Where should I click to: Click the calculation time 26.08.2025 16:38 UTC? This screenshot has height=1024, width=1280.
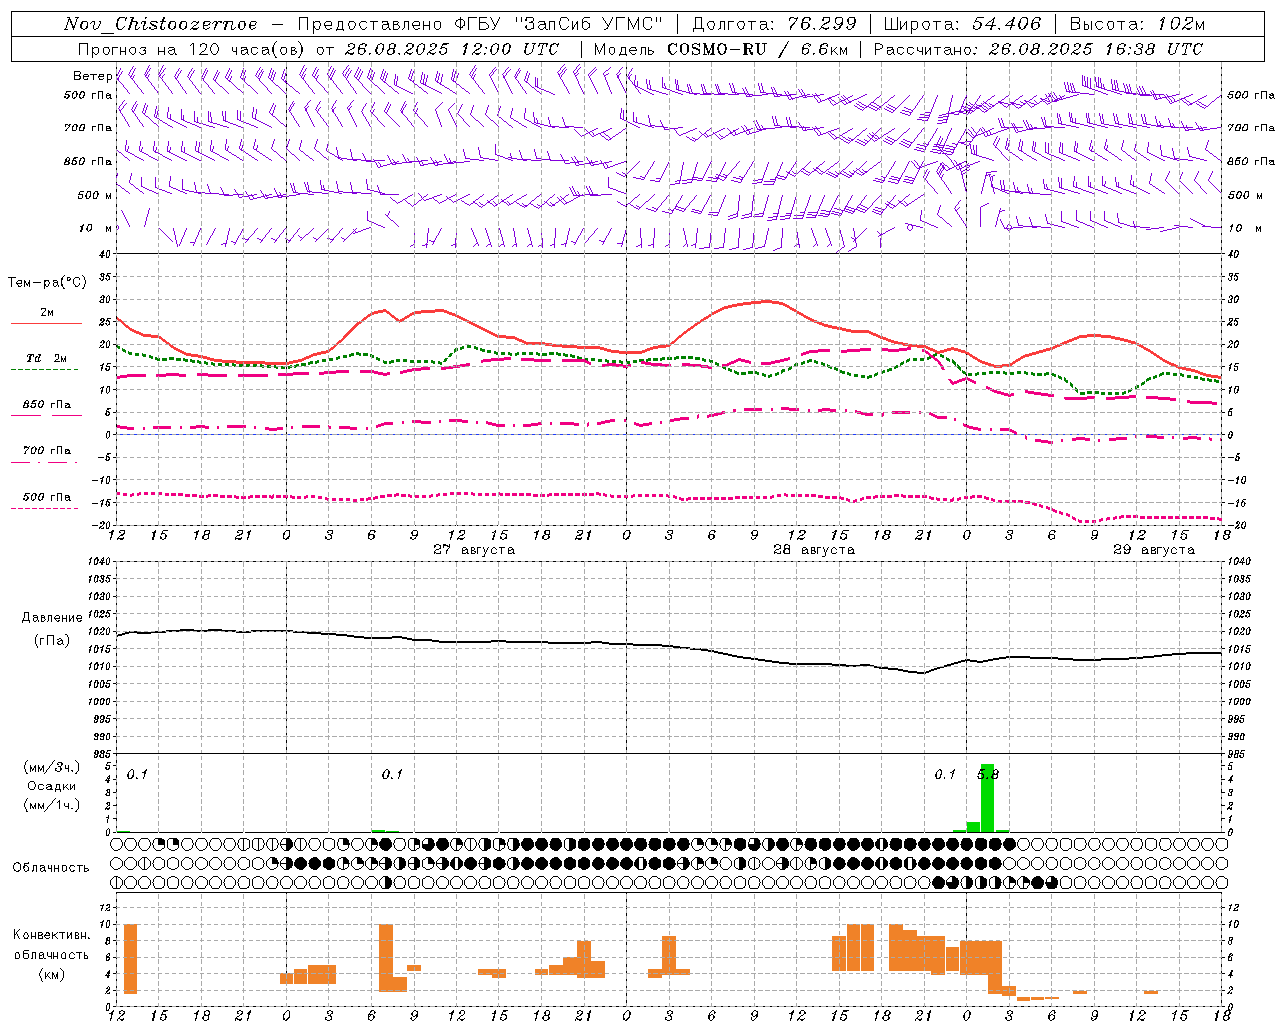(x=1095, y=49)
